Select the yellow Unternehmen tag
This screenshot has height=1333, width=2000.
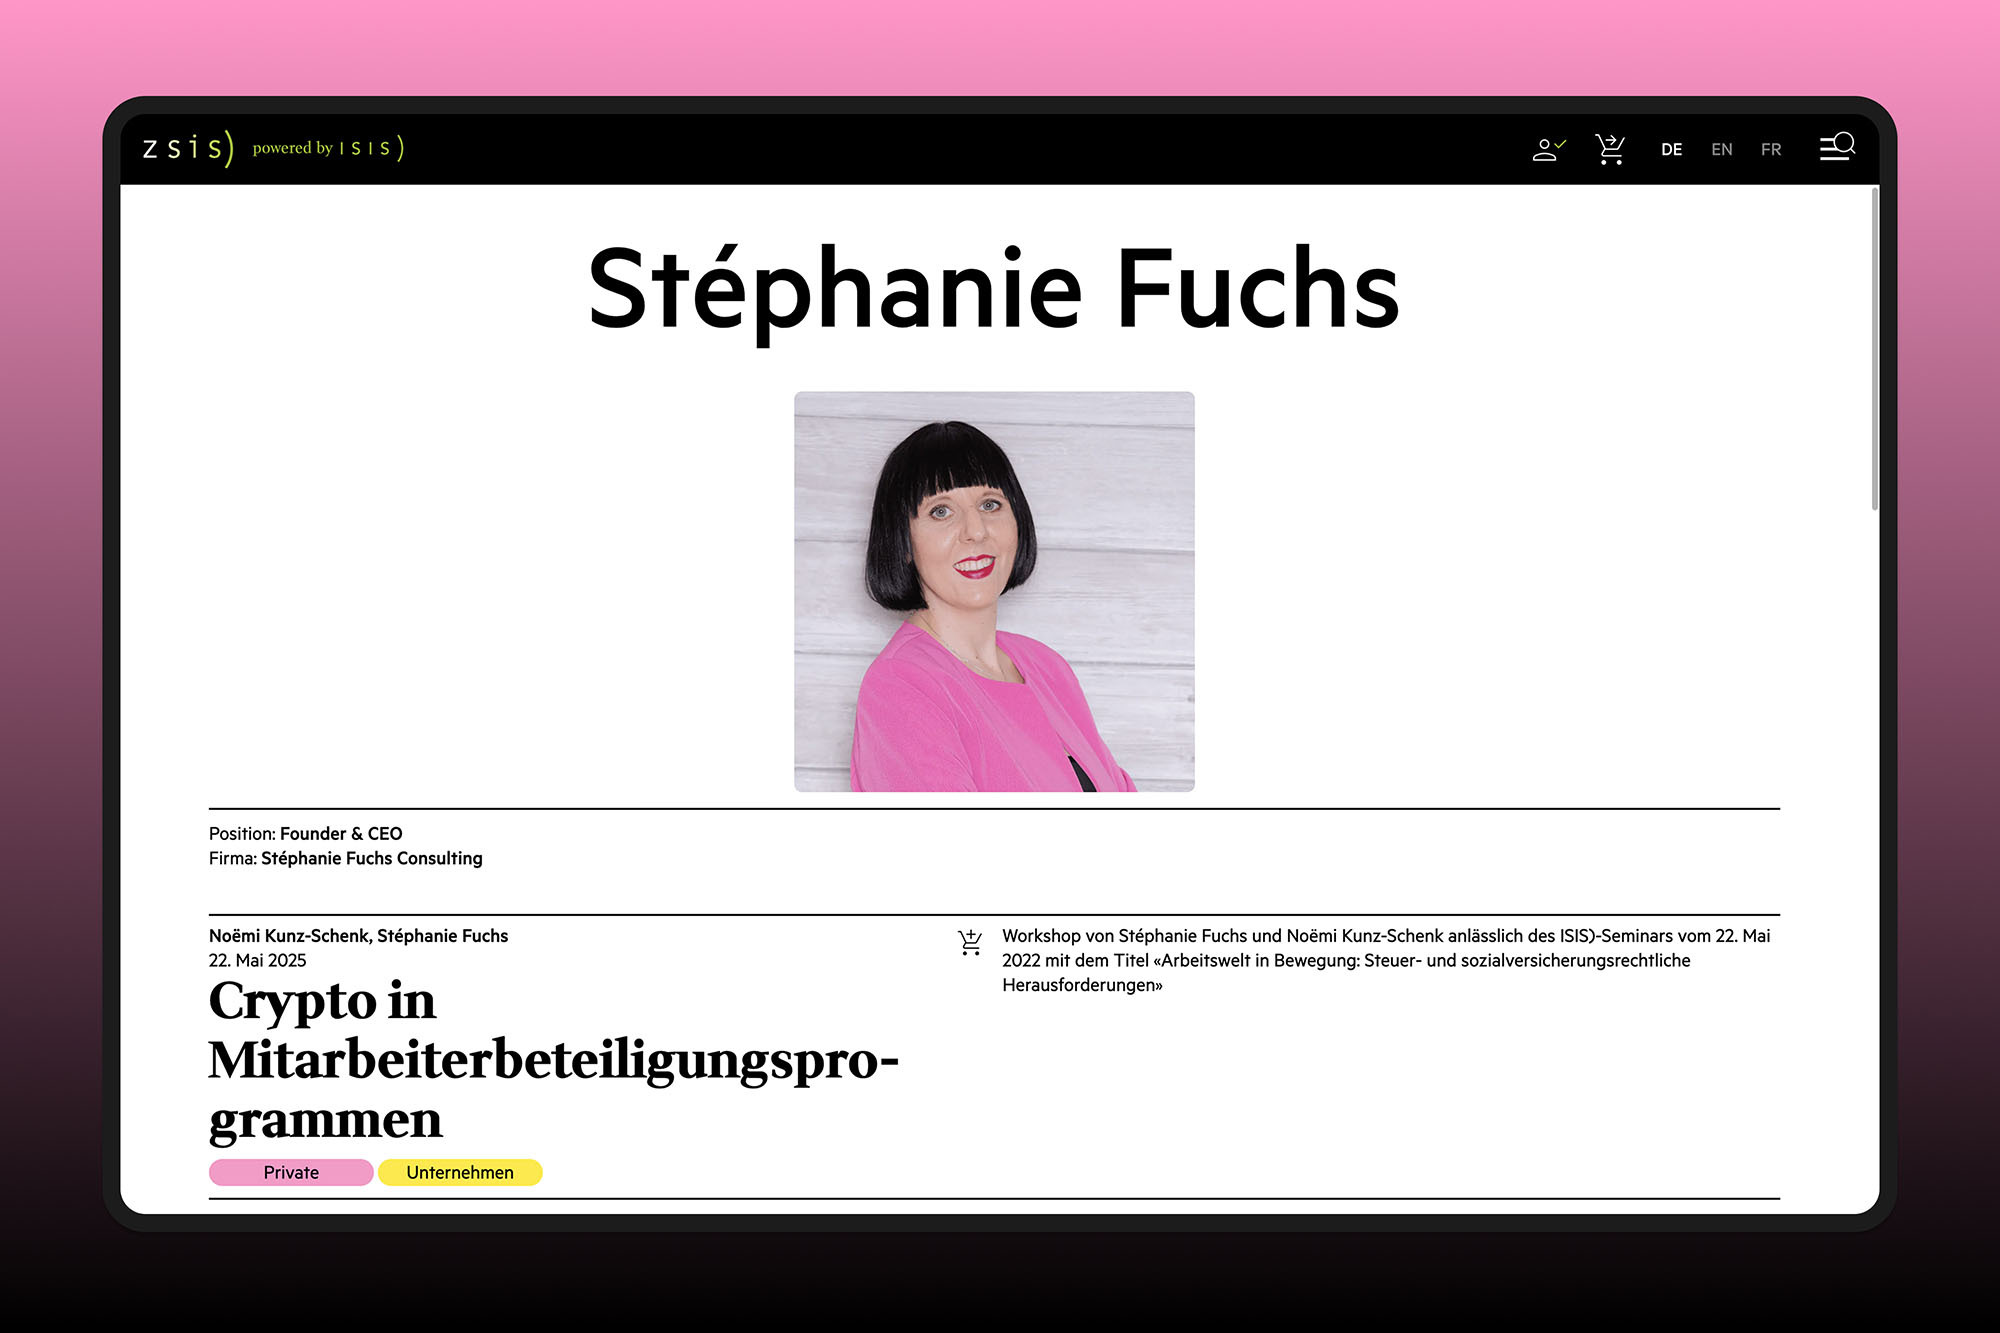pyautogui.click(x=460, y=1172)
